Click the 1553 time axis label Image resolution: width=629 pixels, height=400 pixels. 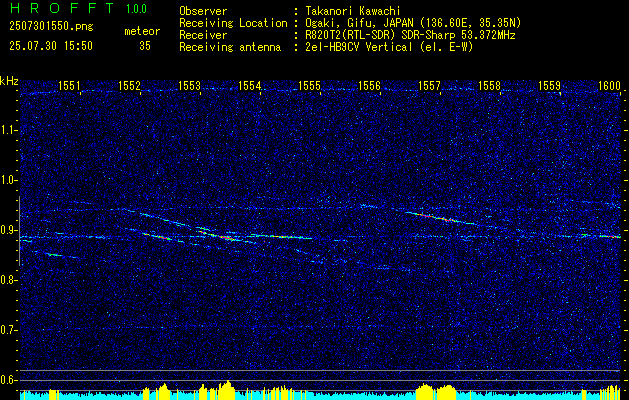click(189, 85)
